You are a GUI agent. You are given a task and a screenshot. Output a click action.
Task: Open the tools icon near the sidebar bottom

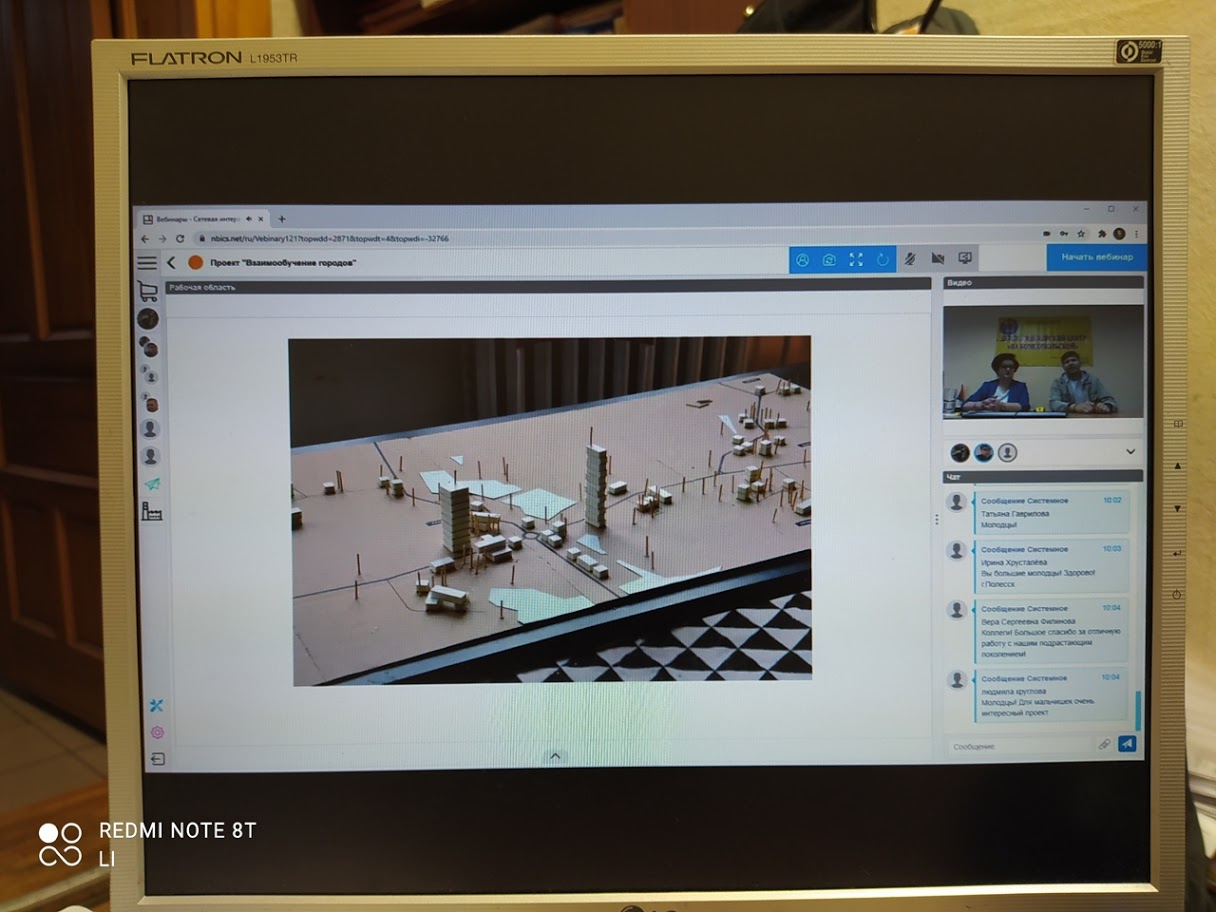pyautogui.click(x=156, y=705)
